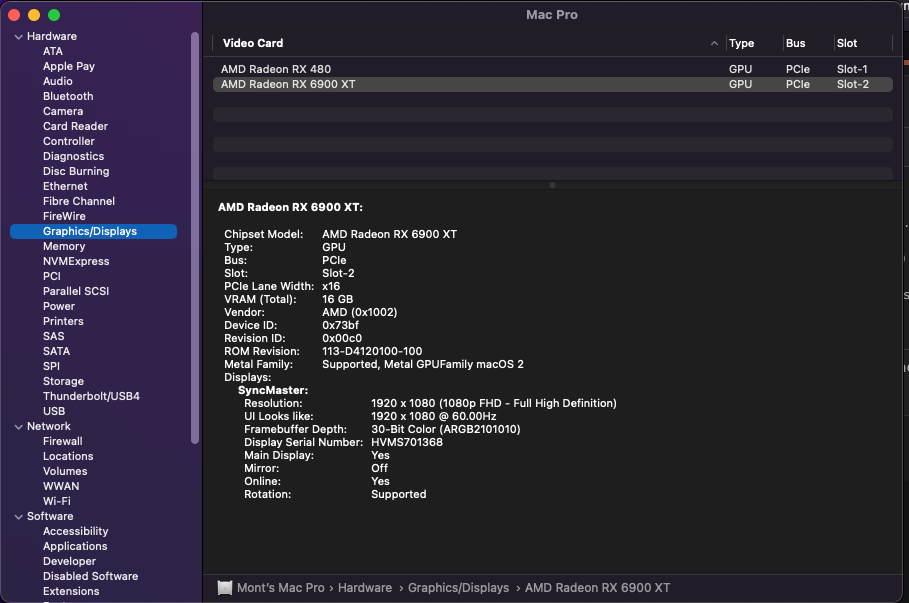Screen dimensions: 909x603
Task: Click Graphics/Displays in bottom path bar
Action: pyautogui.click(x=459, y=588)
